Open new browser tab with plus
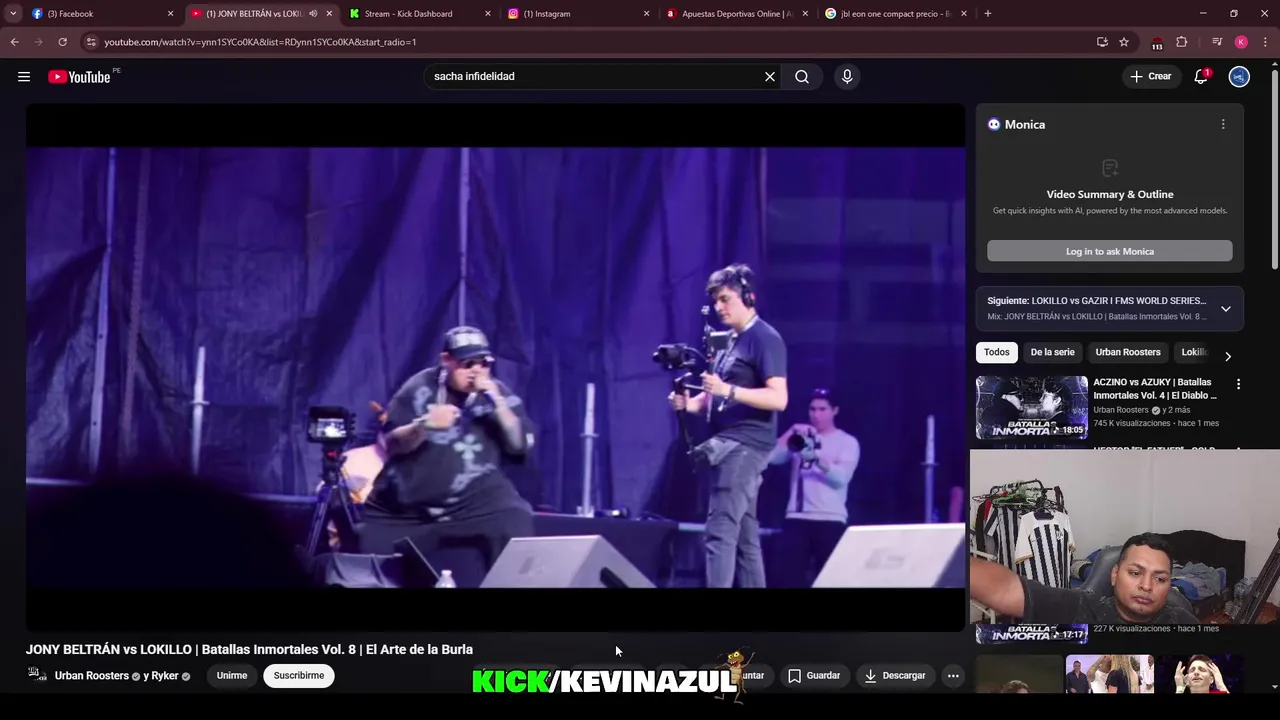This screenshot has height=720, width=1280. click(987, 13)
